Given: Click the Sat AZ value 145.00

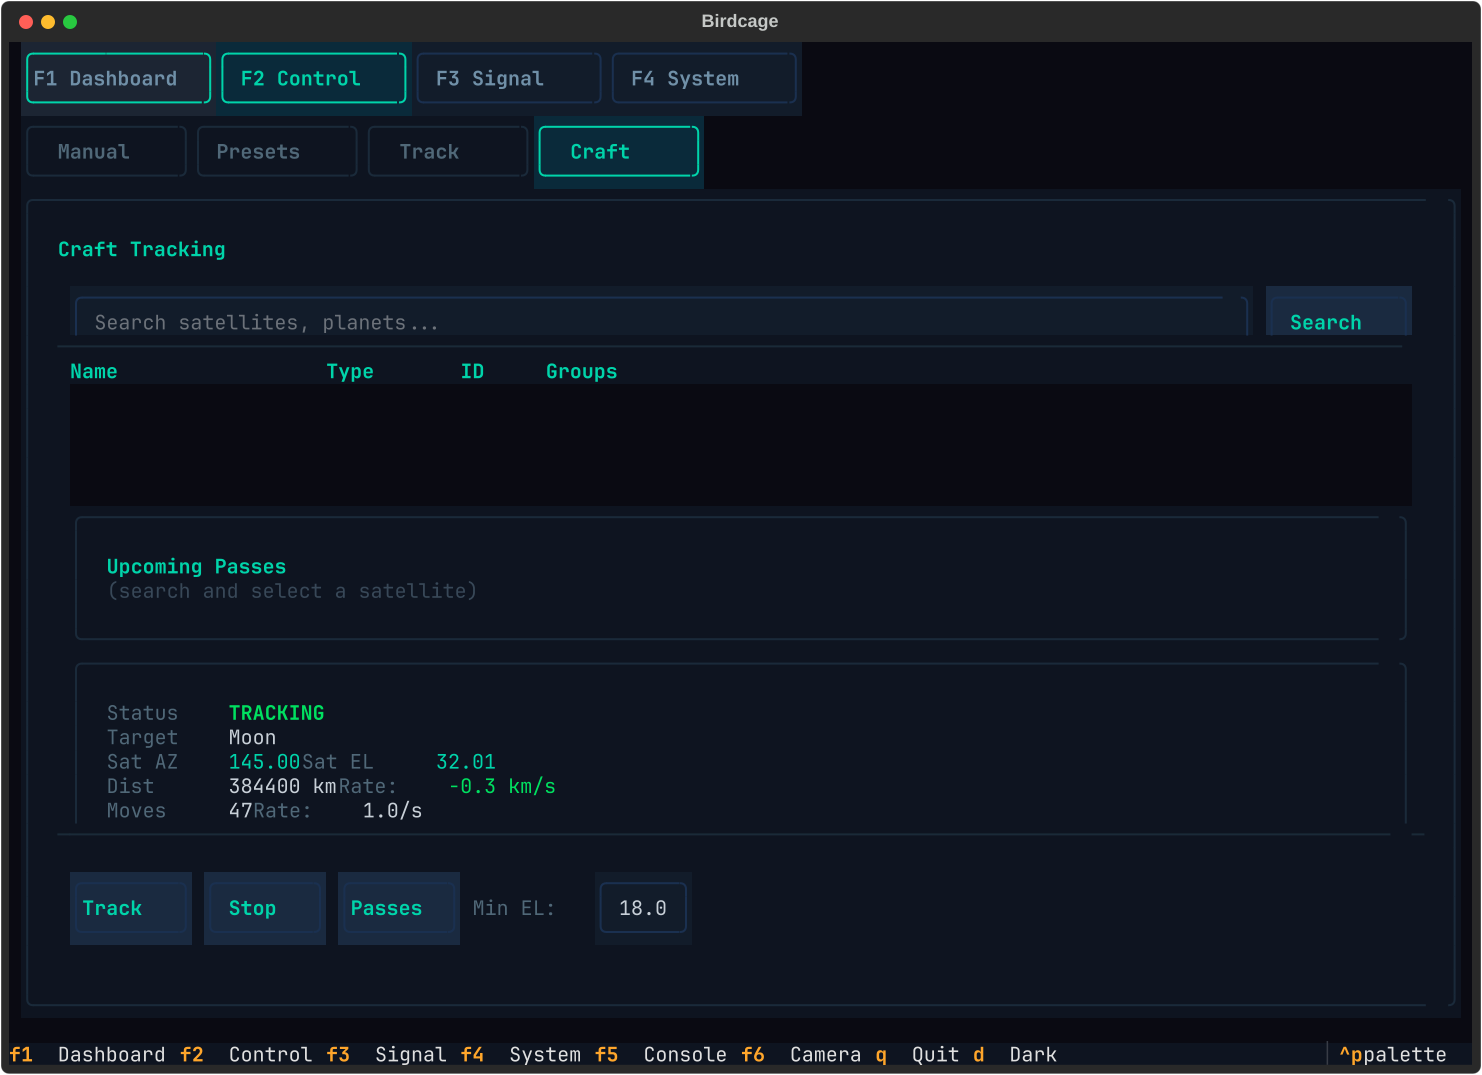Looking at the screenshot, I should coord(265,762).
